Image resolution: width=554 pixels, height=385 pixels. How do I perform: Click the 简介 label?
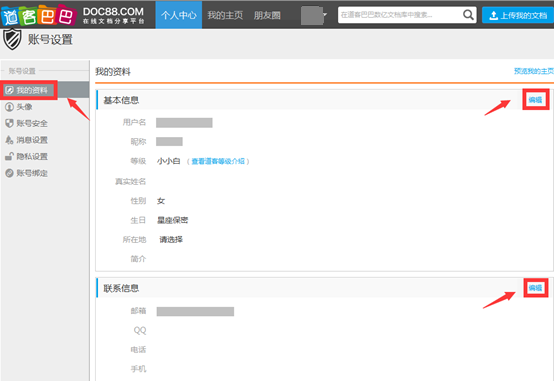[x=138, y=259]
